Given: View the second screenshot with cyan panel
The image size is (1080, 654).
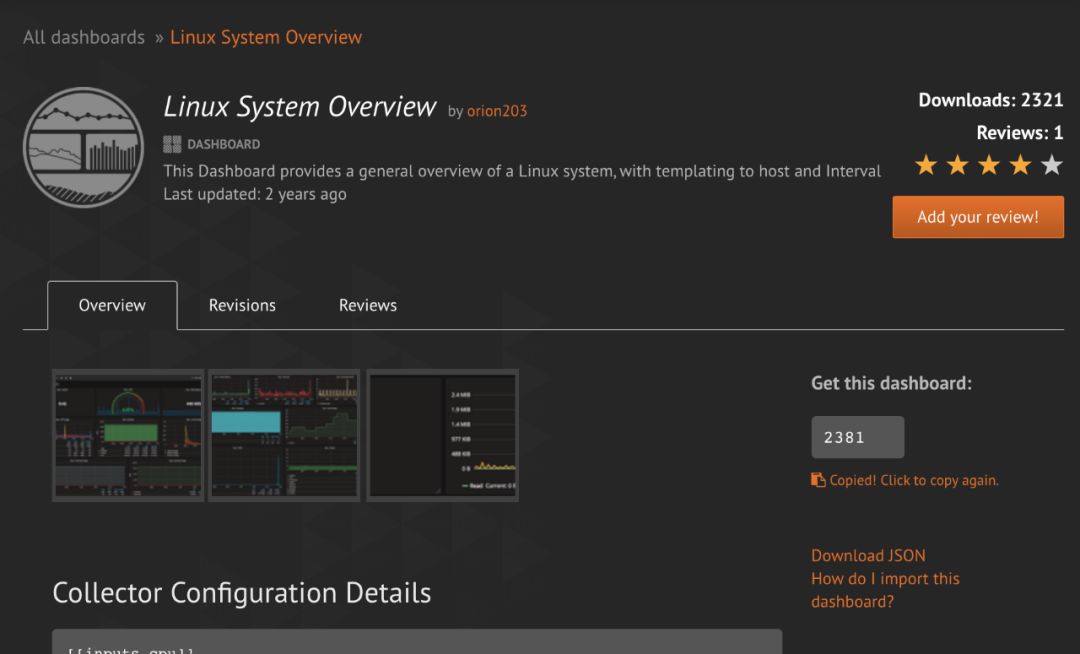Looking at the screenshot, I should [284, 435].
